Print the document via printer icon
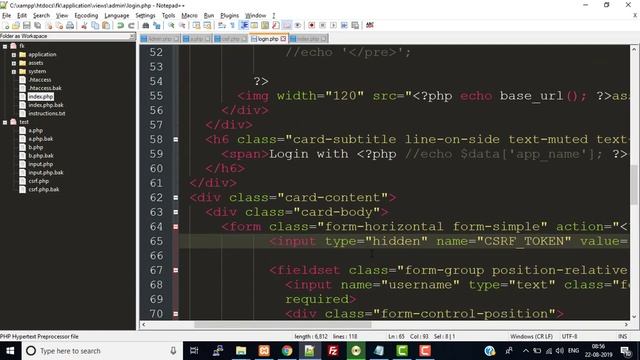Screen dimensions: 640x360 [x=70, y=25]
